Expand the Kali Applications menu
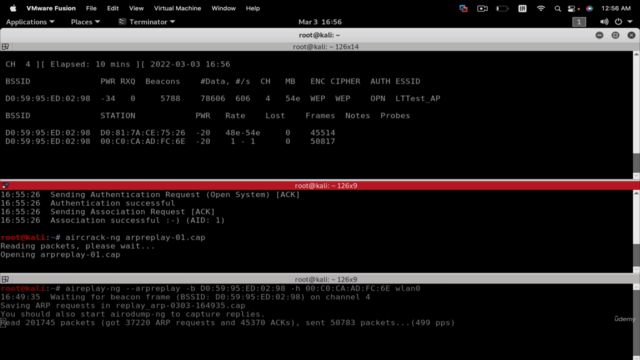 30,22
